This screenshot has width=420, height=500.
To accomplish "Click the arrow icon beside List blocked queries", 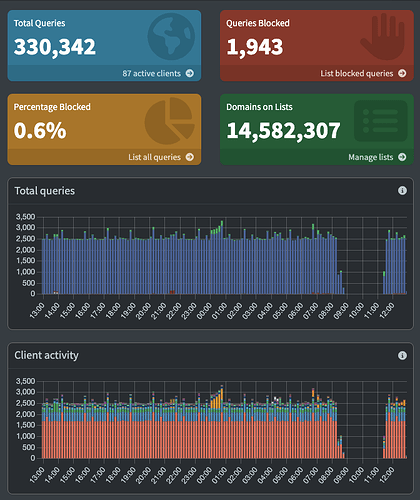I will pos(402,73).
